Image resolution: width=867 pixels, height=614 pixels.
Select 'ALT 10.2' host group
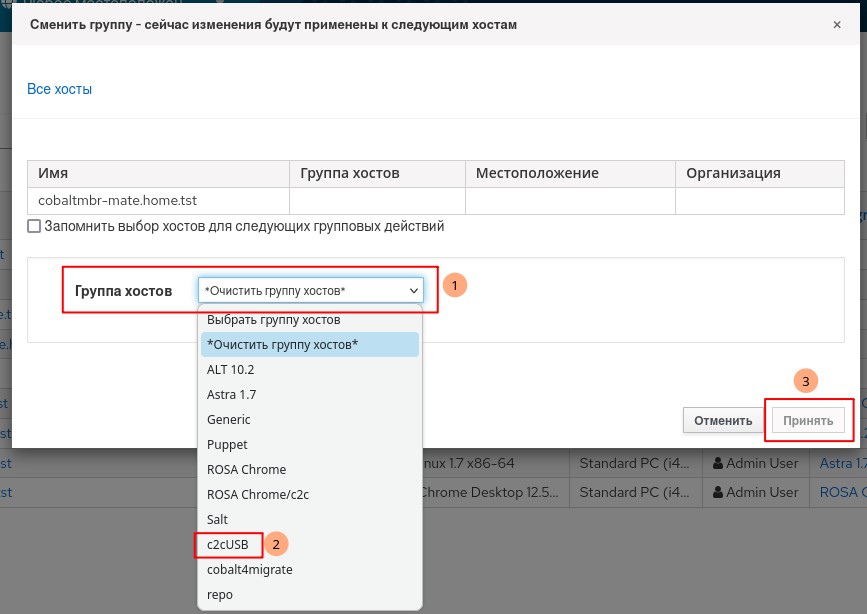click(230, 370)
